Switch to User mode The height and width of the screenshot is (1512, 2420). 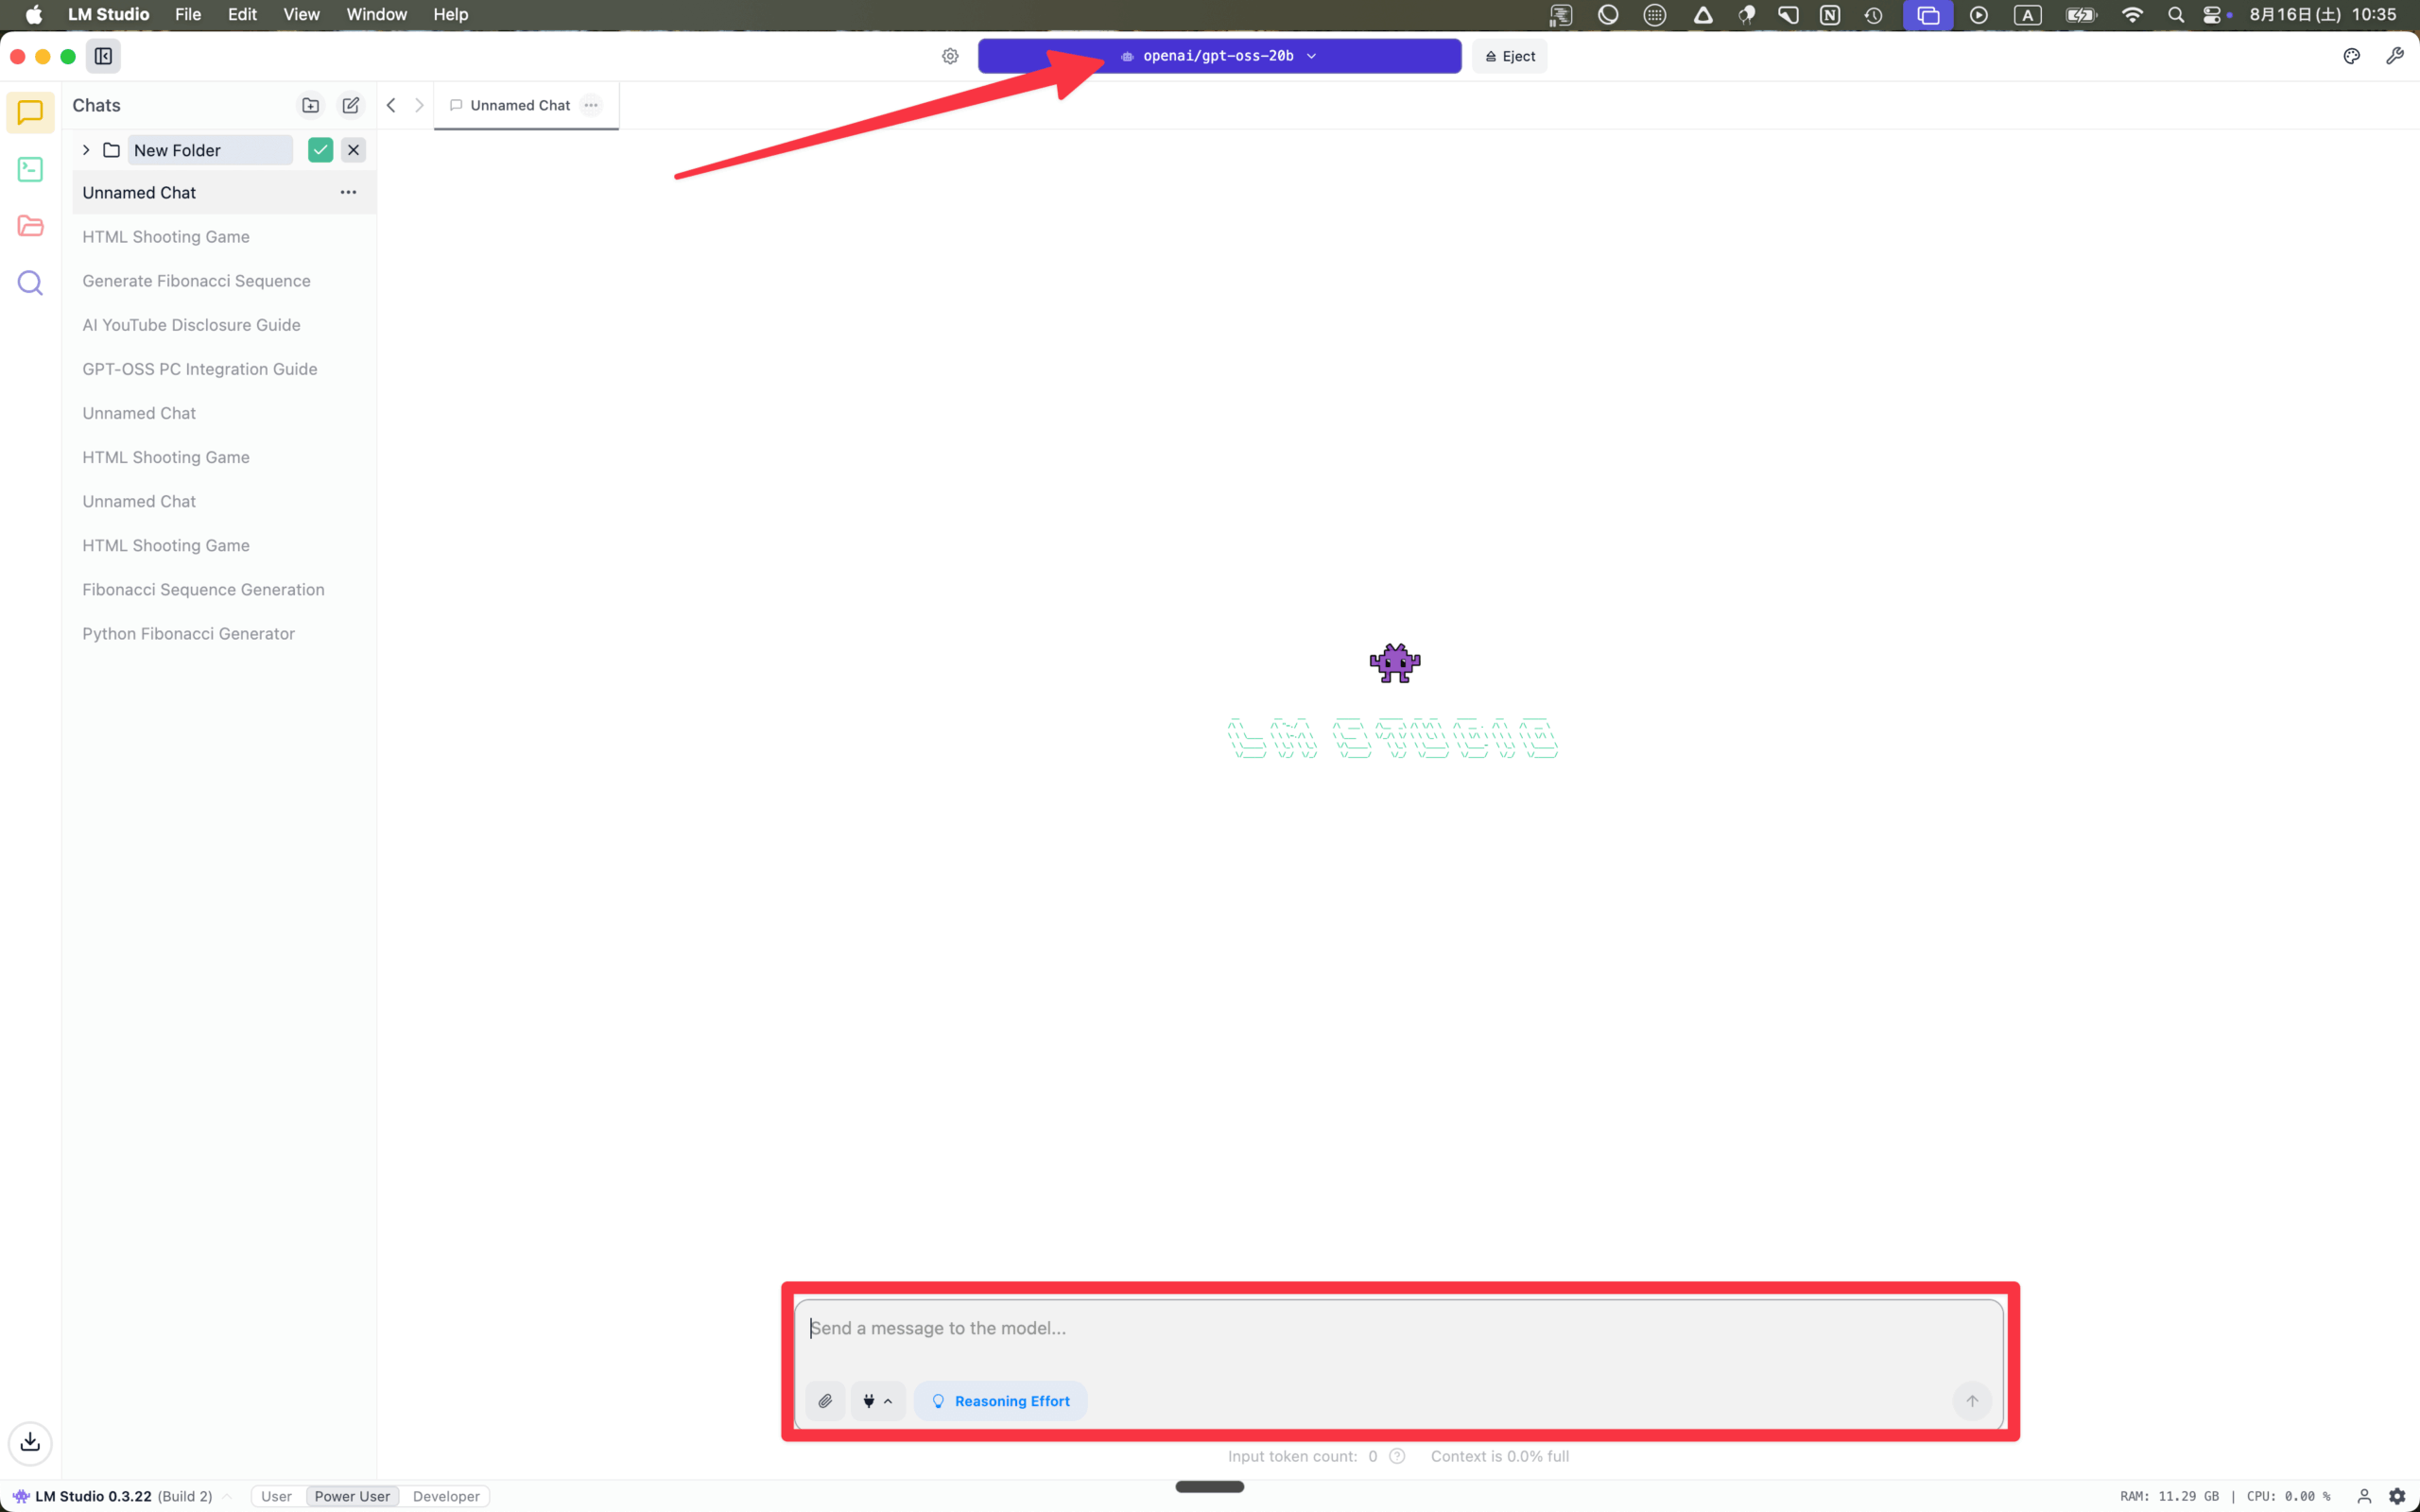[276, 1496]
